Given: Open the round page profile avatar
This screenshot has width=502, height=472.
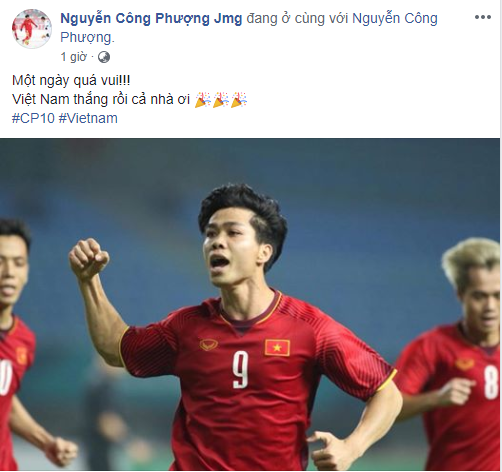Looking at the screenshot, I should 32,29.
